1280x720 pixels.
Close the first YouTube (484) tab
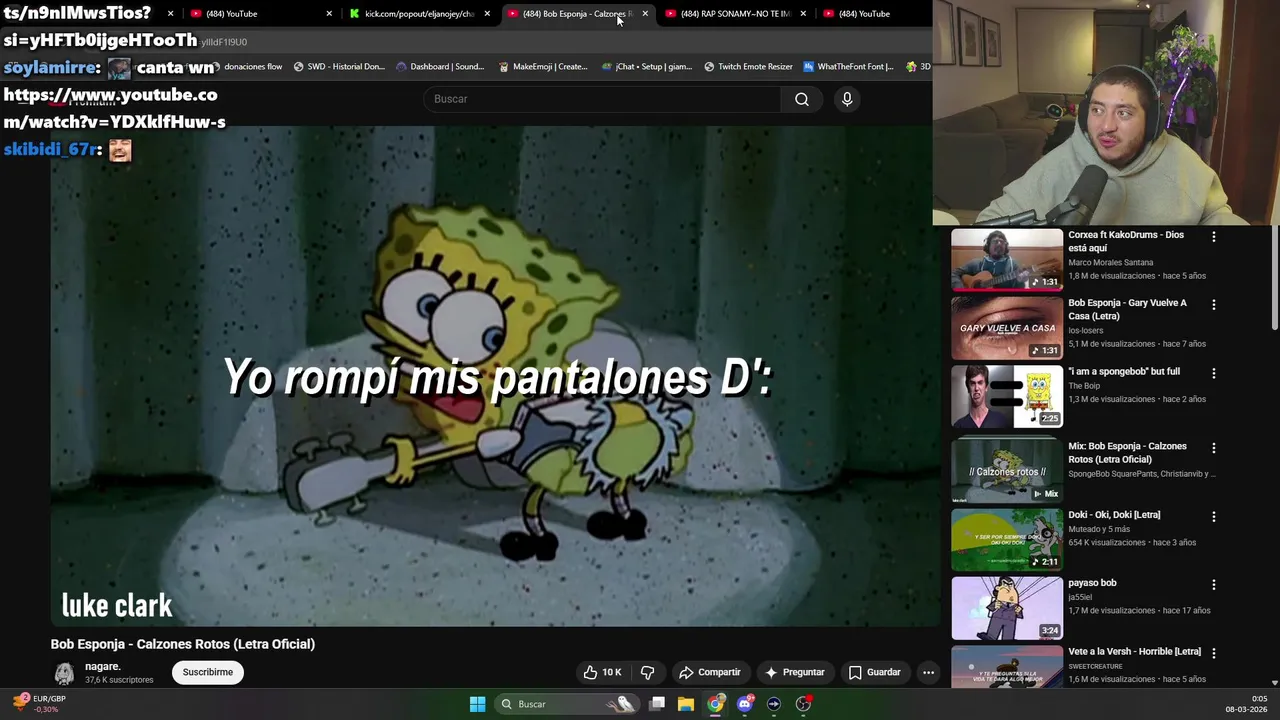[x=329, y=14]
